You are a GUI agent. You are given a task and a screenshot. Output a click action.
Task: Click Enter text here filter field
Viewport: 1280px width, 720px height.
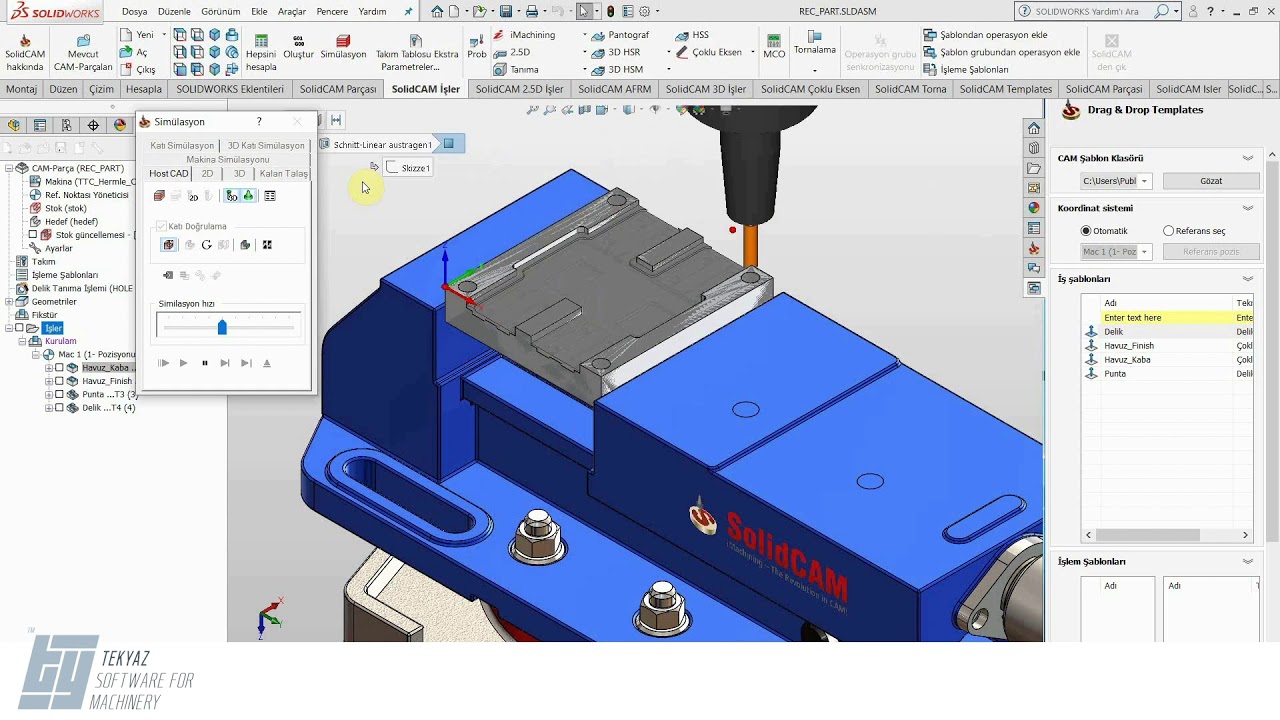coord(1166,318)
